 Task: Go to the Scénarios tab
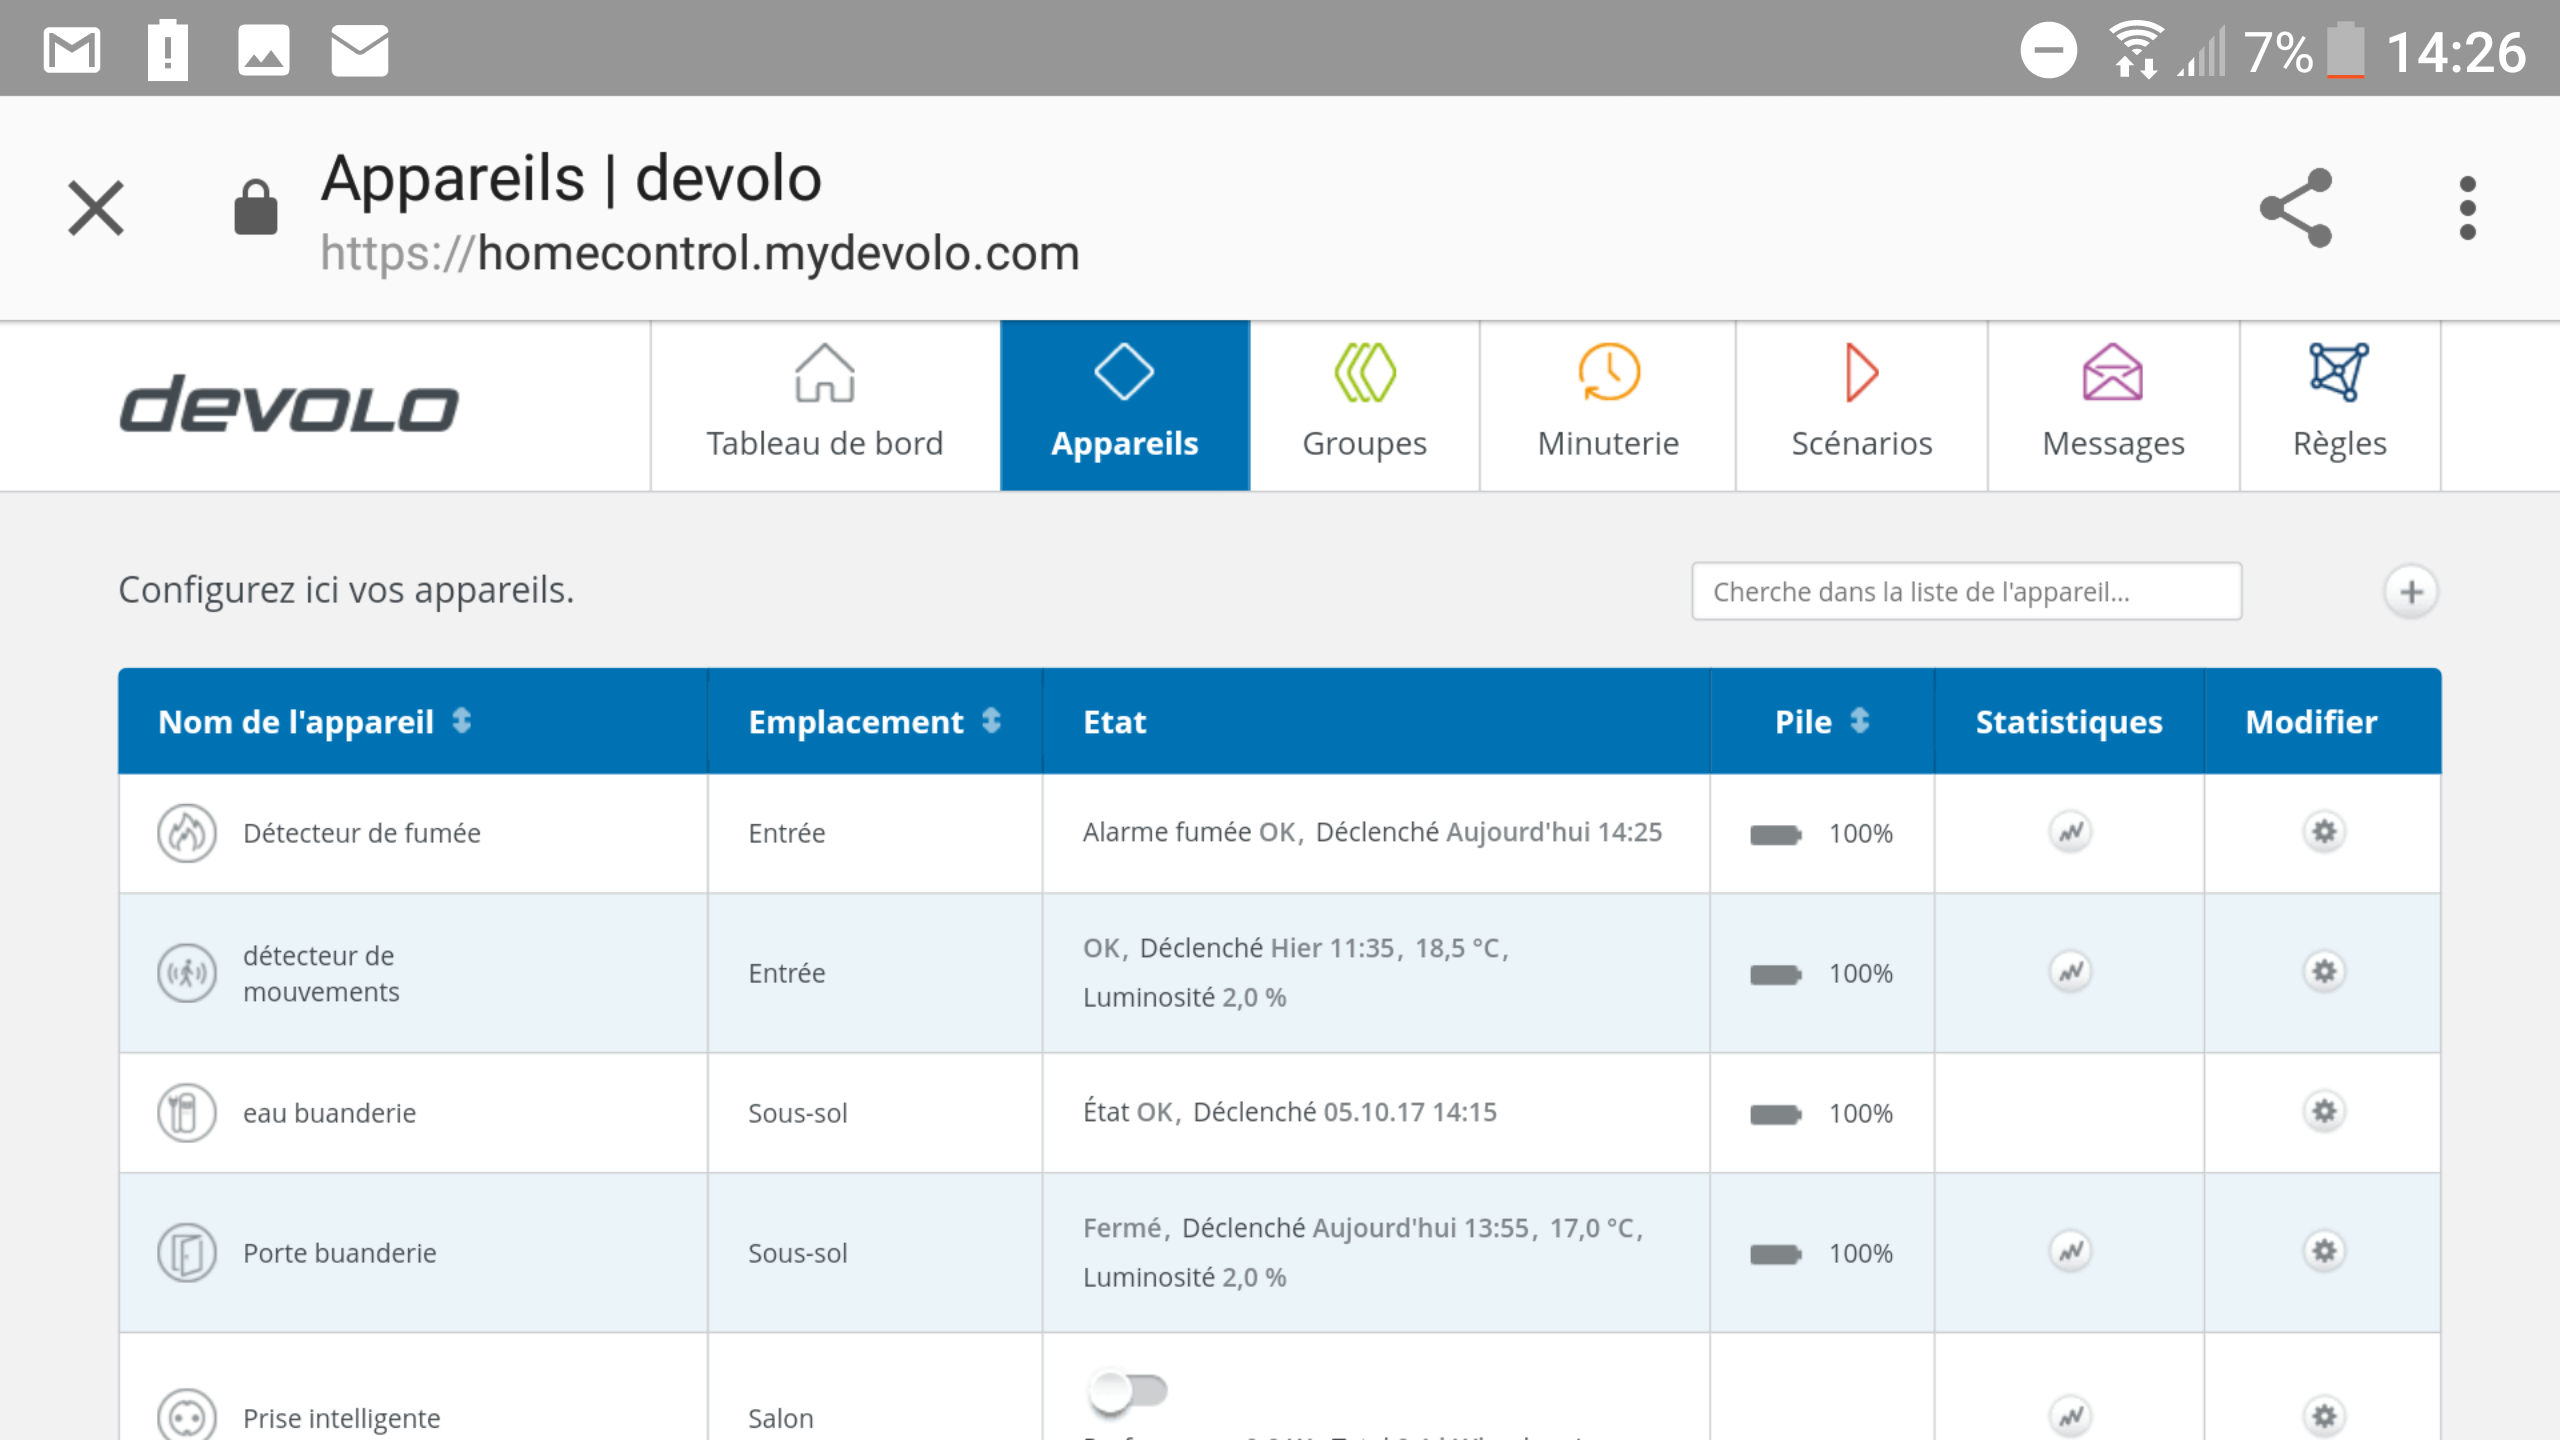pyautogui.click(x=1861, y=405)
